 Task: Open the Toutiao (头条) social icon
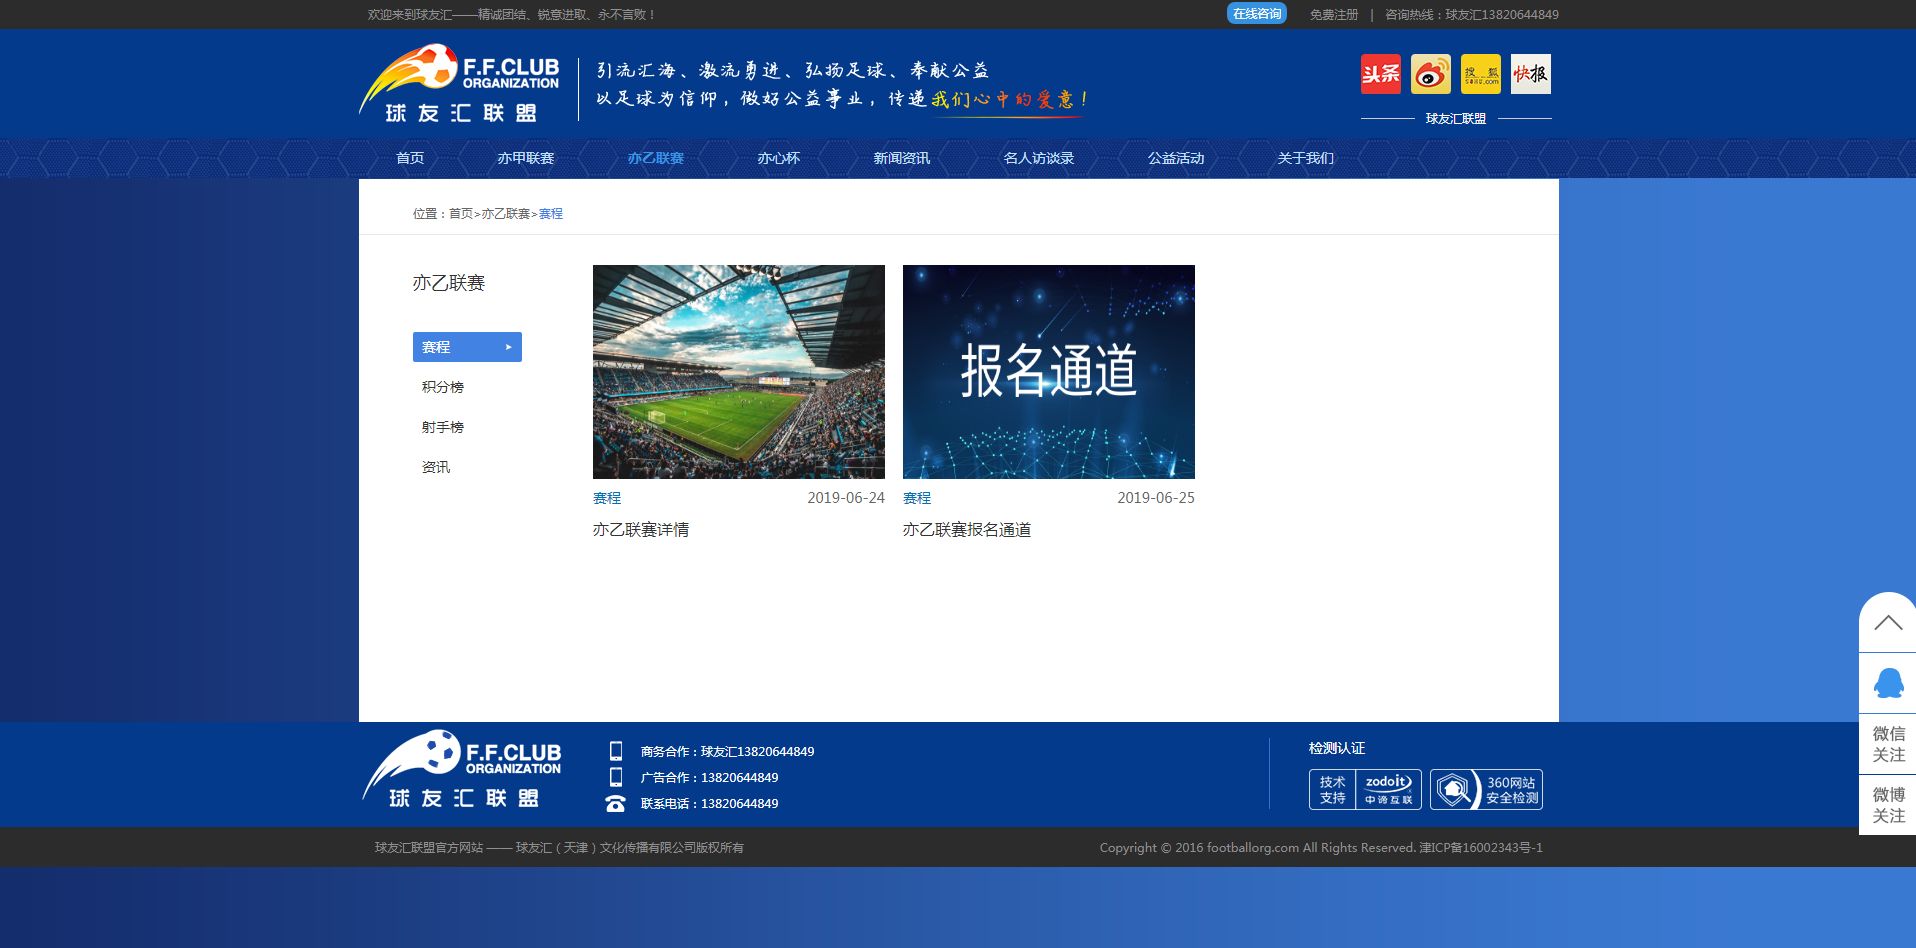pos(1380,74)
